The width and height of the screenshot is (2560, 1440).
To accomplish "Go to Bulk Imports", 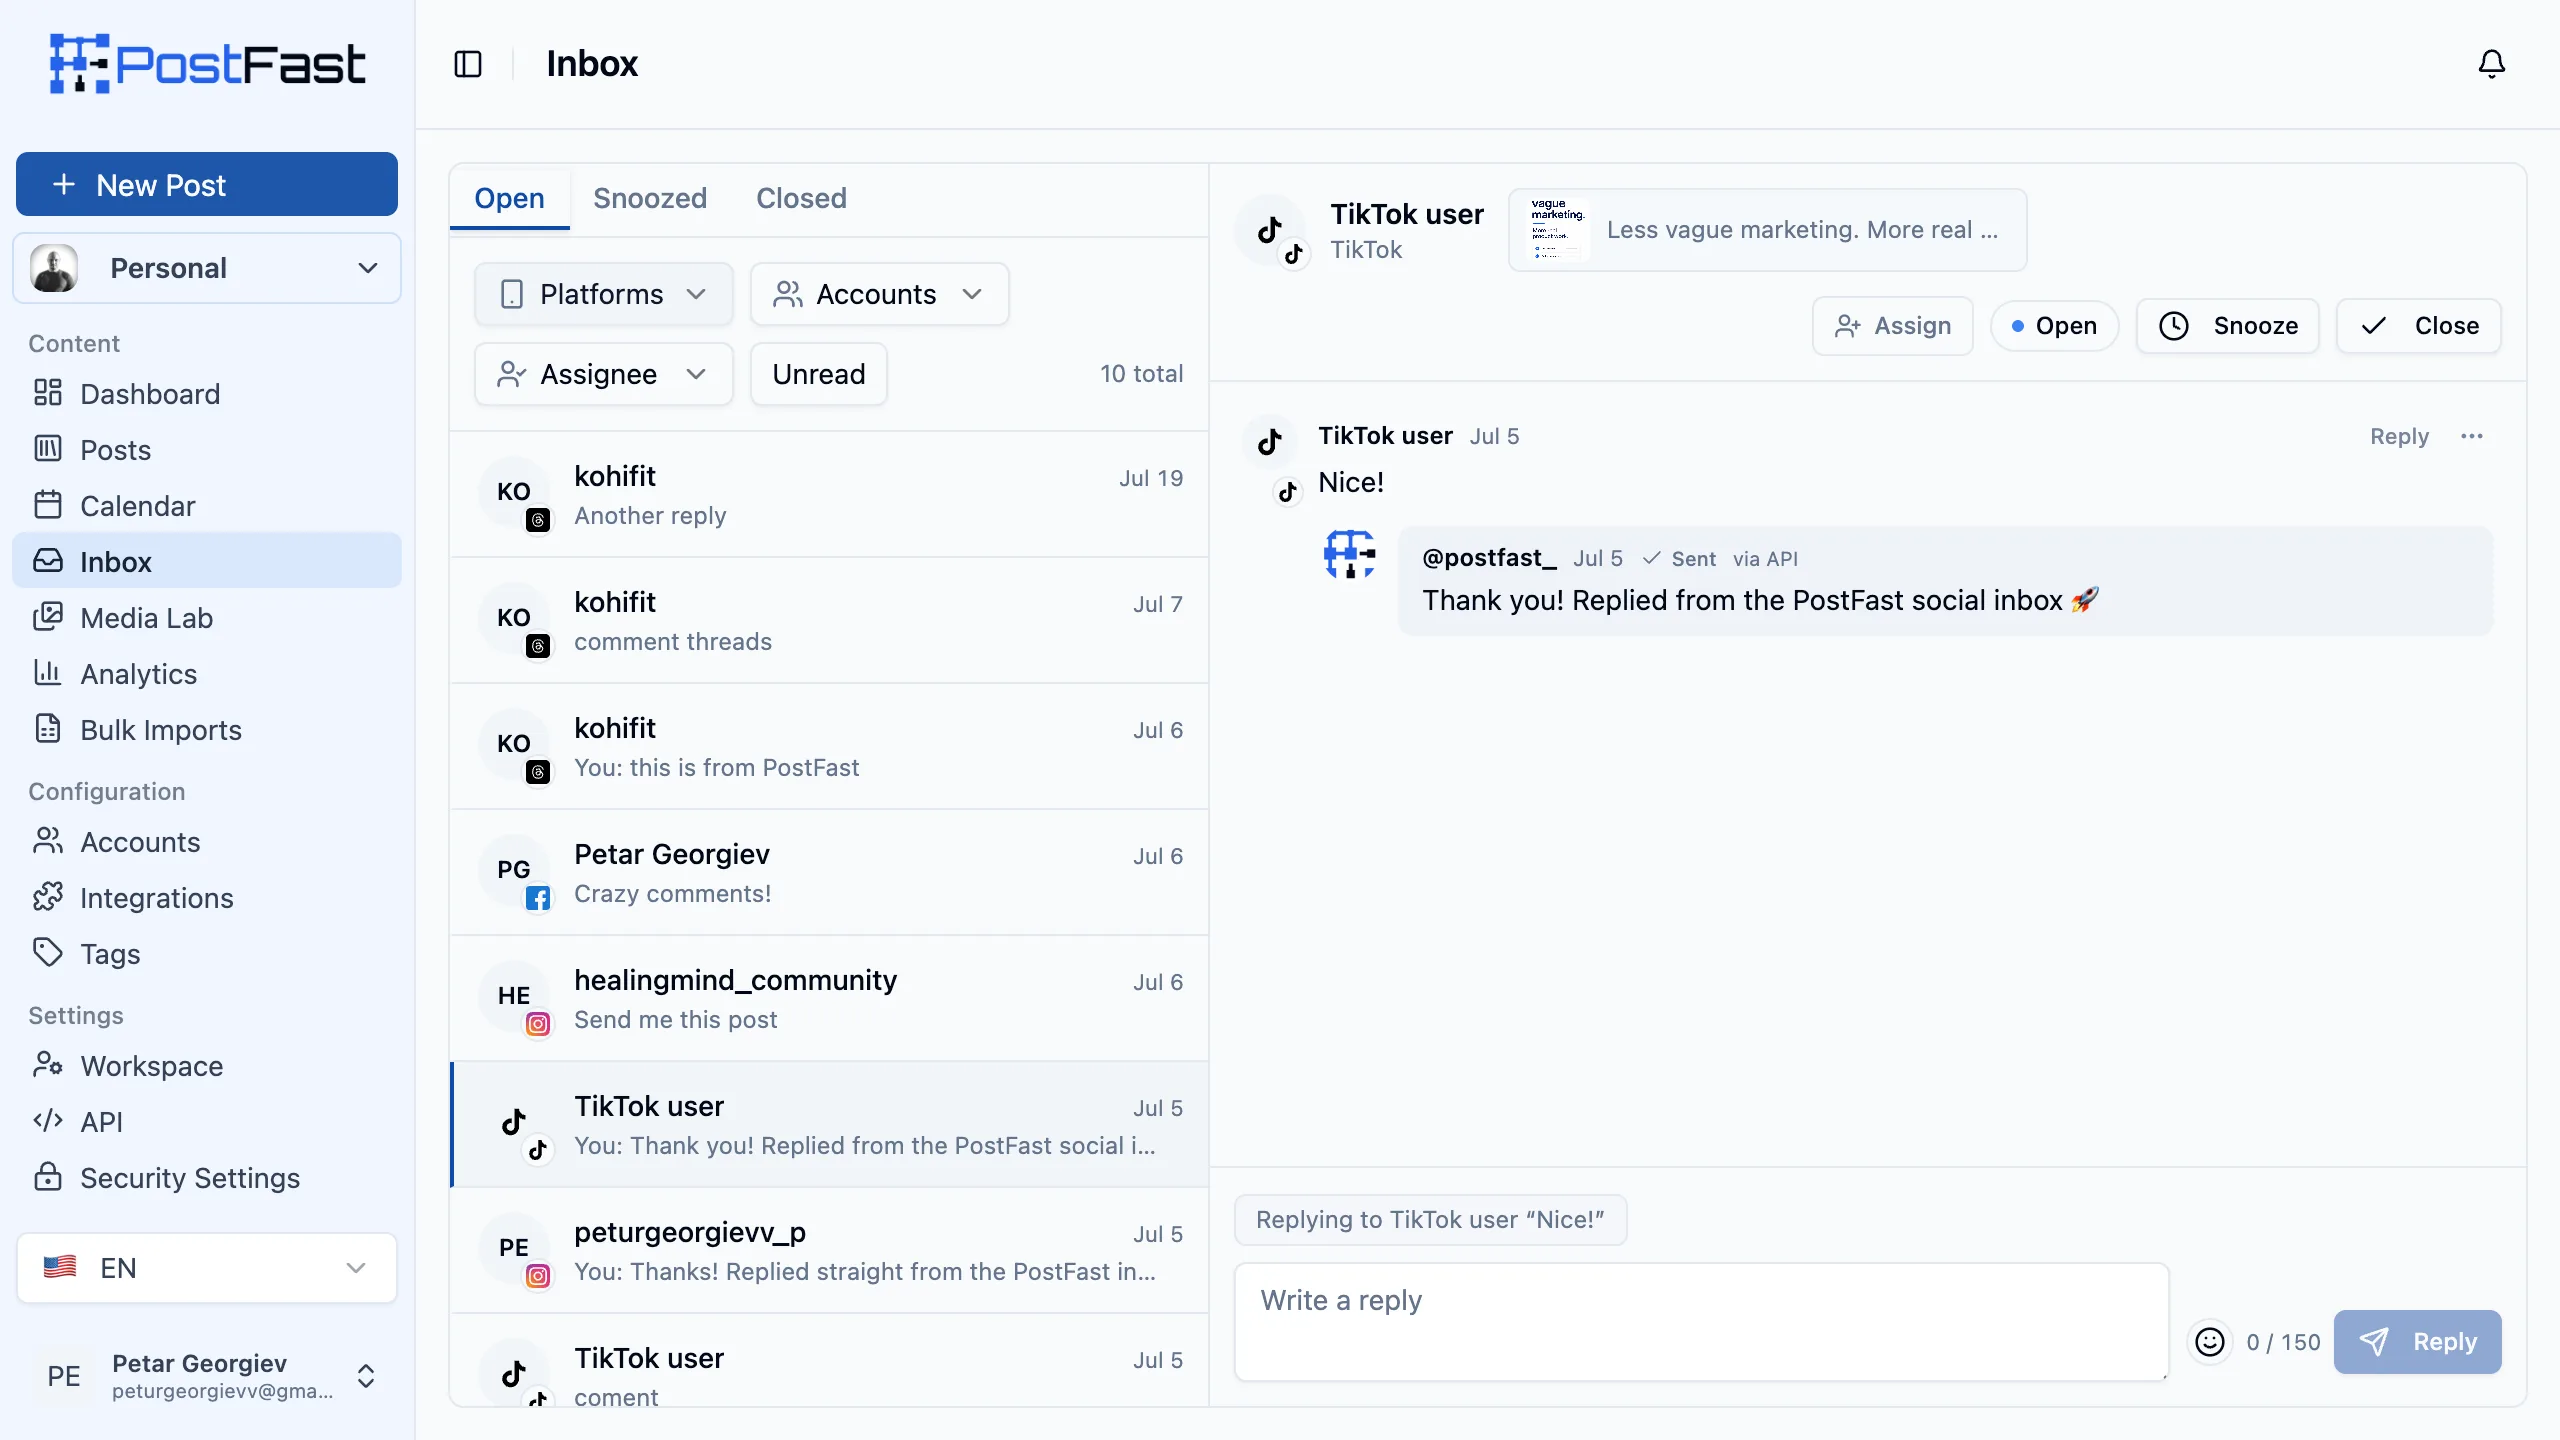I will tap(207, 730).
